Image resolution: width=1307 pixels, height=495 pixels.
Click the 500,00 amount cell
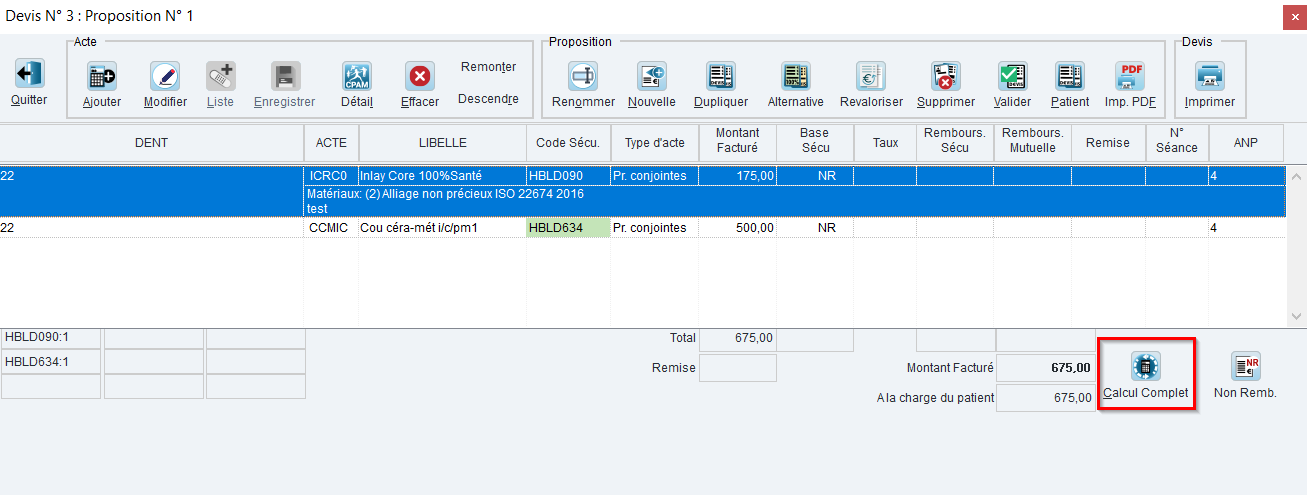click(x=738, y=228)
